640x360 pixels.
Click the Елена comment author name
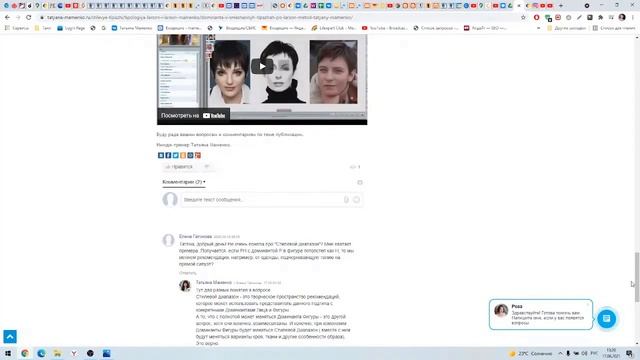point(195,236)
